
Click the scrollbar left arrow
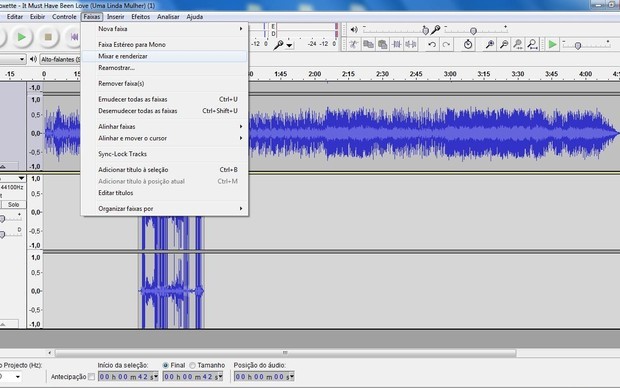(49, 352)
